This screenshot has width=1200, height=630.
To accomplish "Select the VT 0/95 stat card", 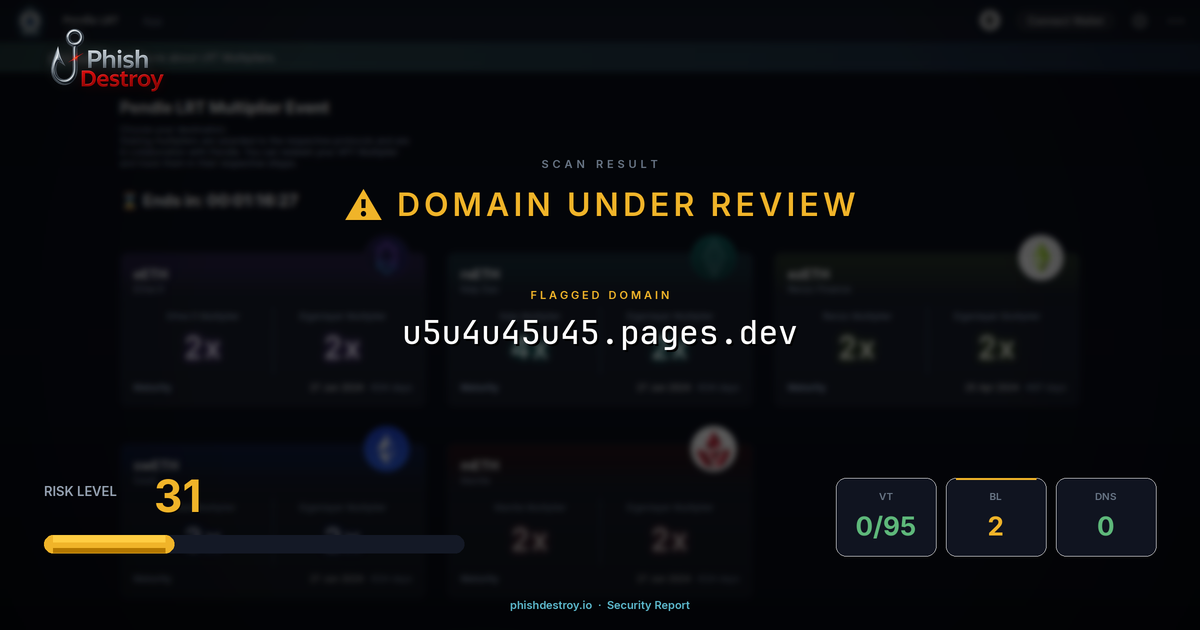I will click(886, 516).
